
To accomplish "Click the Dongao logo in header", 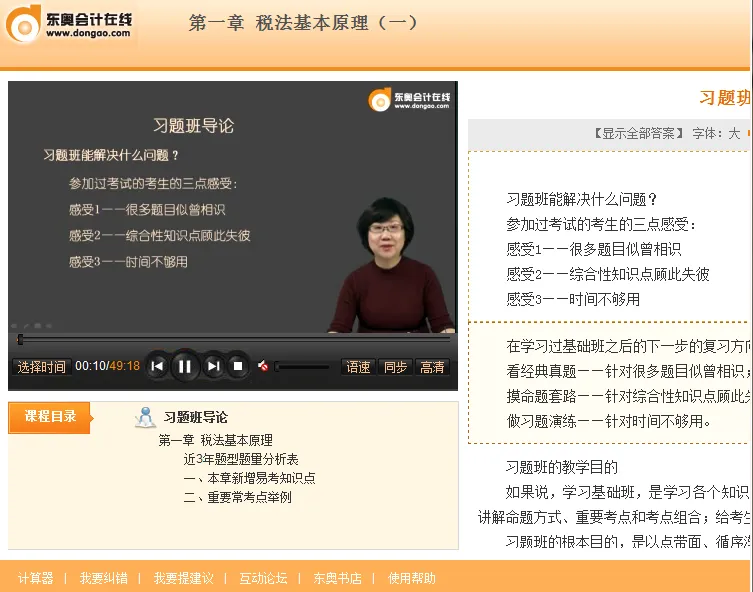I will pos(70,24).
